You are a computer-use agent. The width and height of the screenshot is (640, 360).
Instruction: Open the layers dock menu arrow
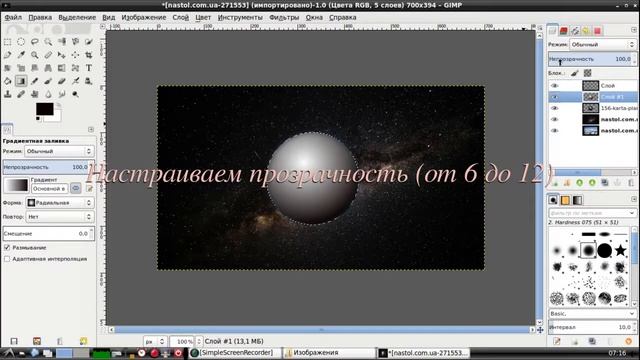633,30
